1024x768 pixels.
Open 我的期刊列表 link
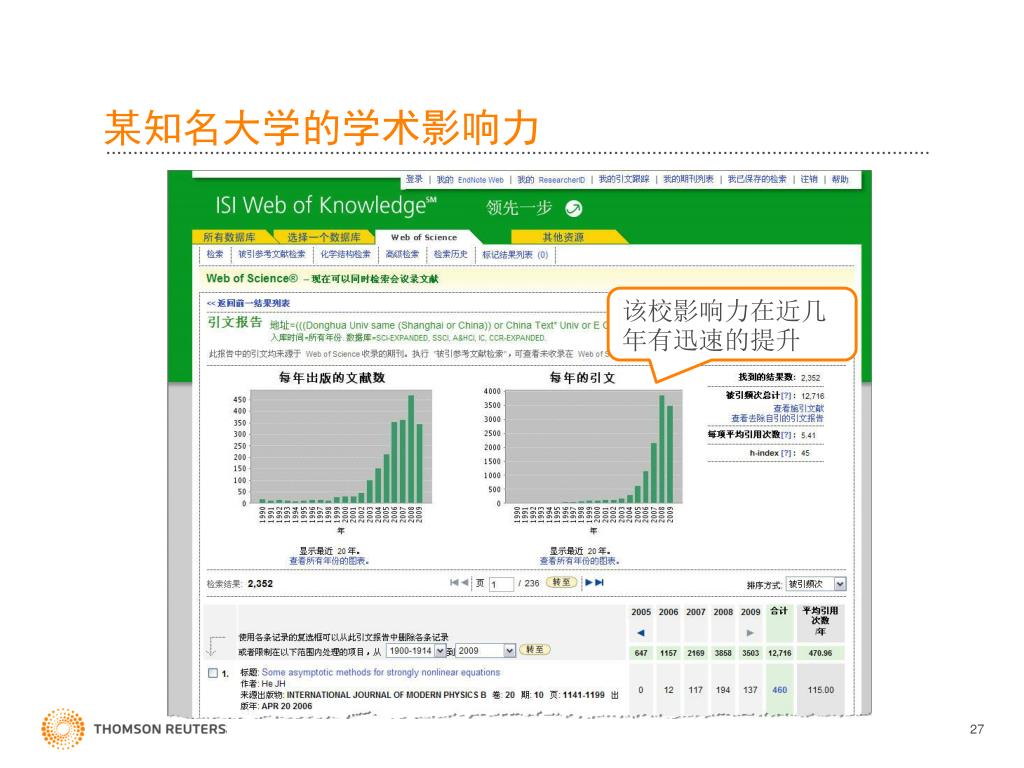(x=688, y=179)
